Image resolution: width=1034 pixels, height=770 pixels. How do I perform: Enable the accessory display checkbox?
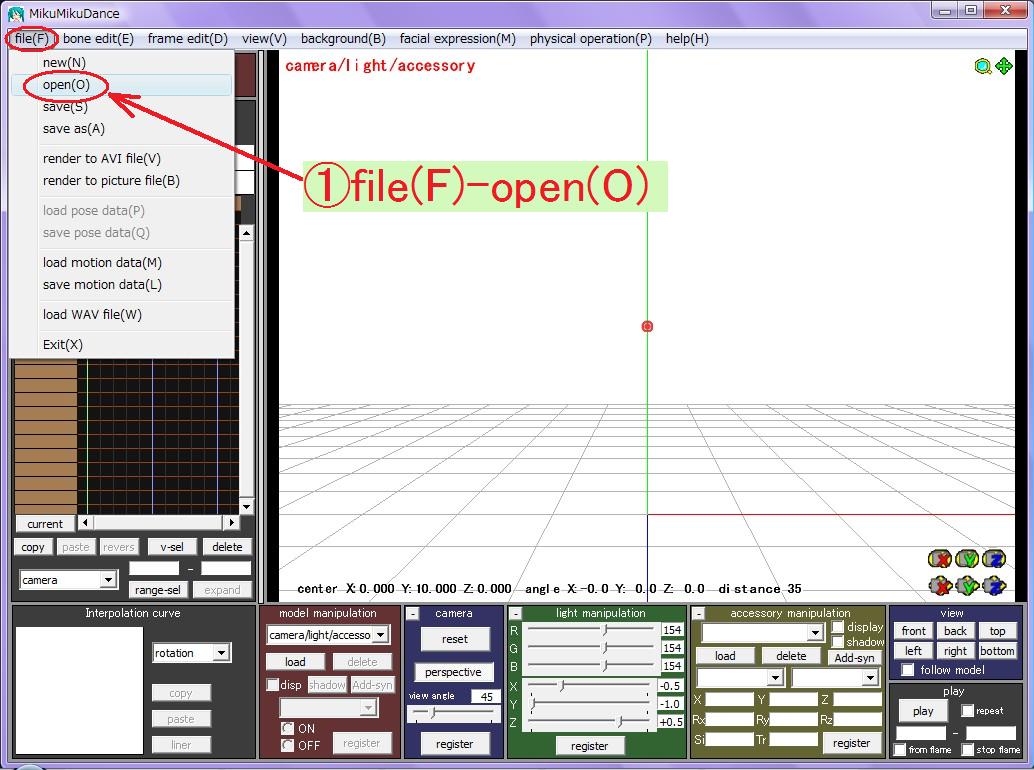tap(837, 627)
